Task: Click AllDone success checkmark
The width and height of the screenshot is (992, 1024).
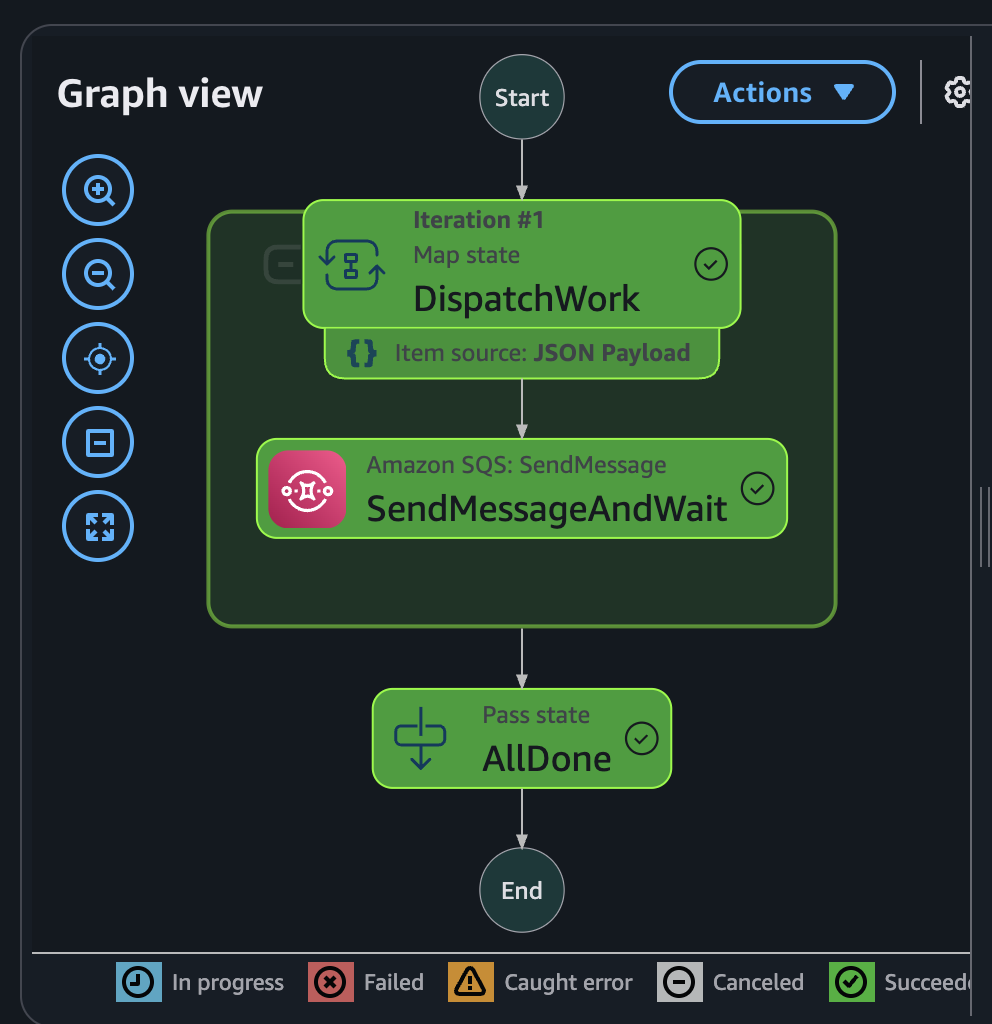Action: click(x=641, y=739)
